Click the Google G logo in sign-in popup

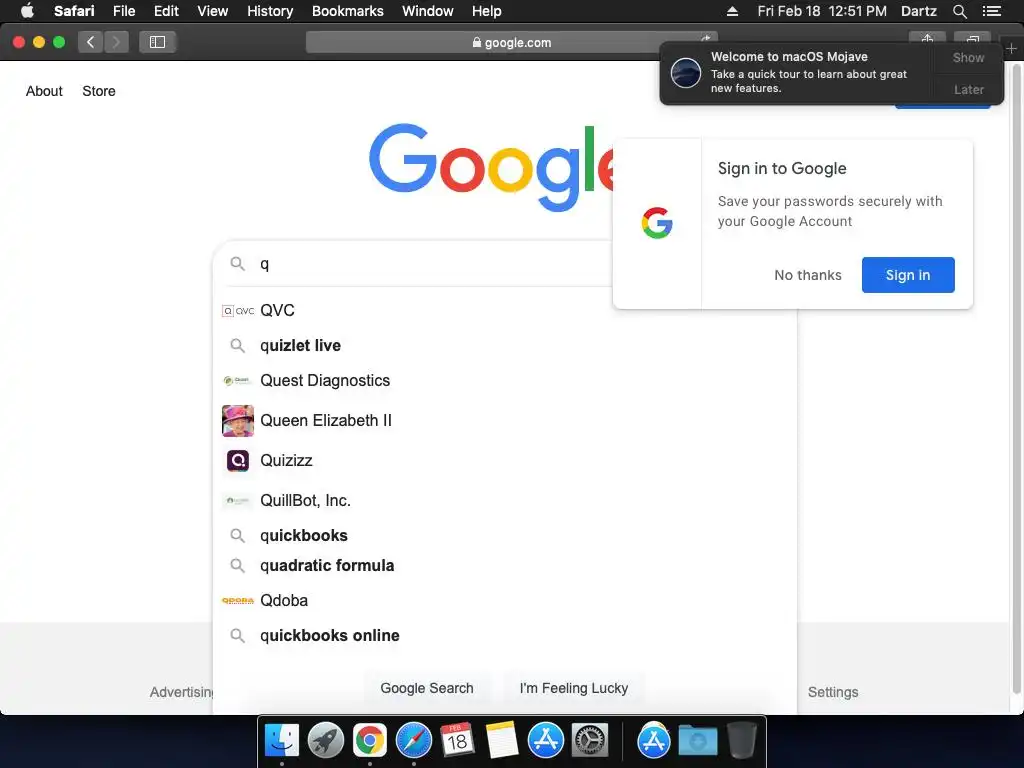coord(657,223)
